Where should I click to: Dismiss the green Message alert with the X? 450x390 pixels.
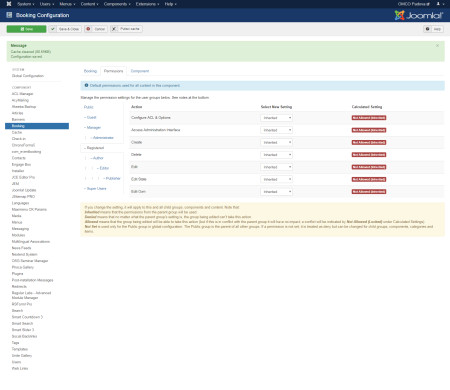coord(437,45)
